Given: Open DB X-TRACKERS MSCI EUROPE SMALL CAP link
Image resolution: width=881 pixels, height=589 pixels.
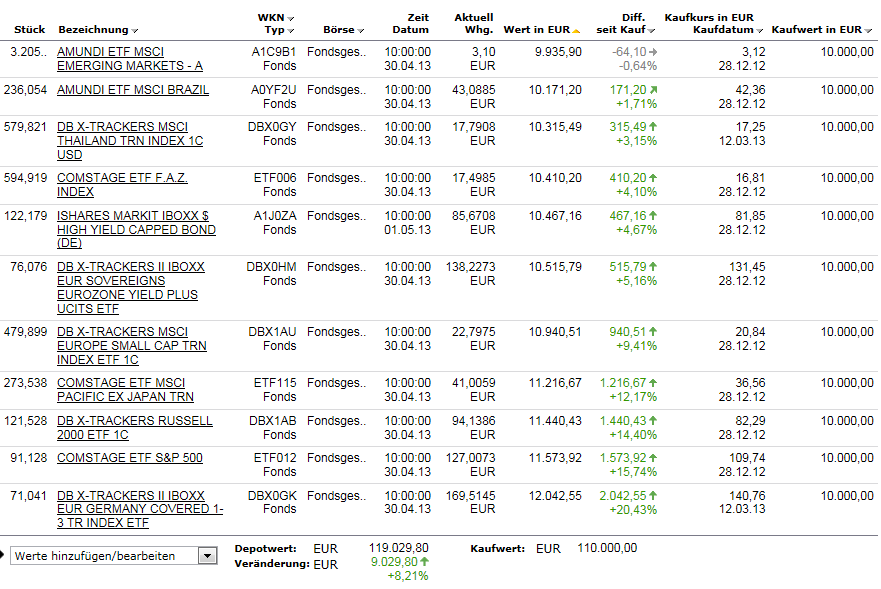Looking at the screenshot, I should coord(131,346).
